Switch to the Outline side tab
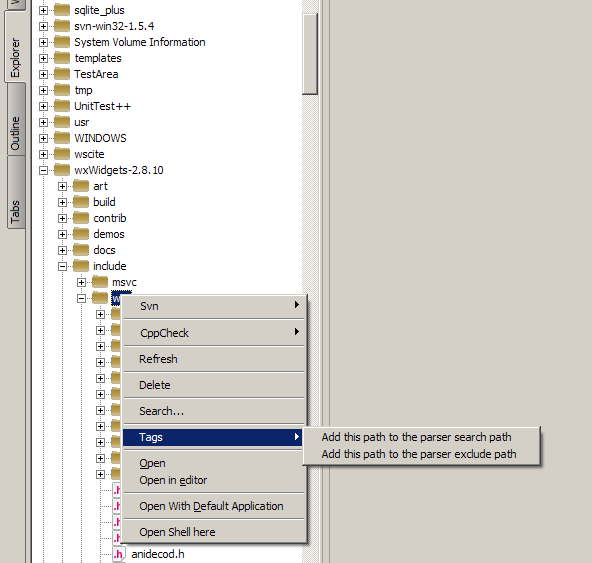This screenshot has height=563, width=592. click(x=16, y=133)
